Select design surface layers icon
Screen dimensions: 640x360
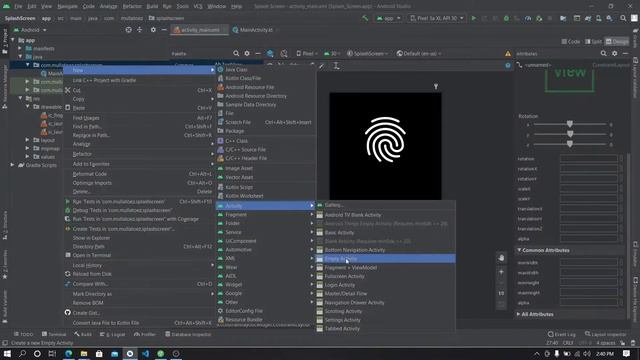pyautogui.click(x=270, y=53)
